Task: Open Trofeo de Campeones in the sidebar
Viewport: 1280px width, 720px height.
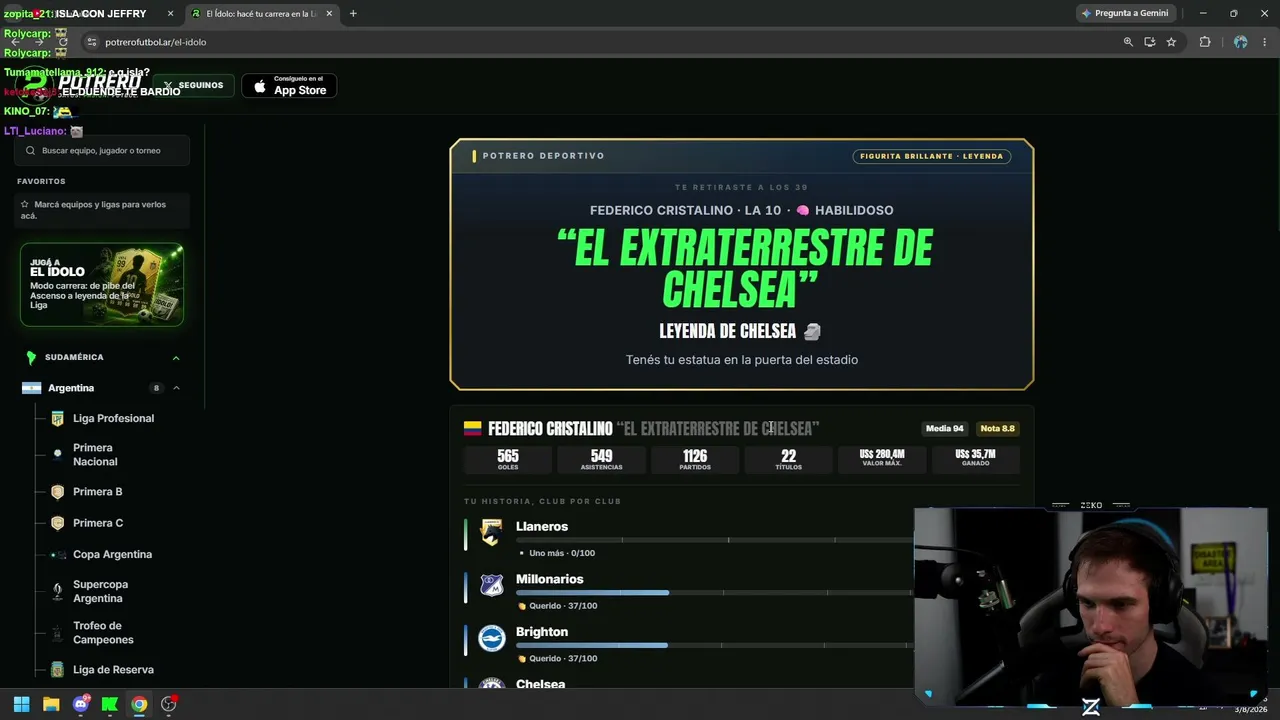Action: pyautogui.click(x=103, y=633)
